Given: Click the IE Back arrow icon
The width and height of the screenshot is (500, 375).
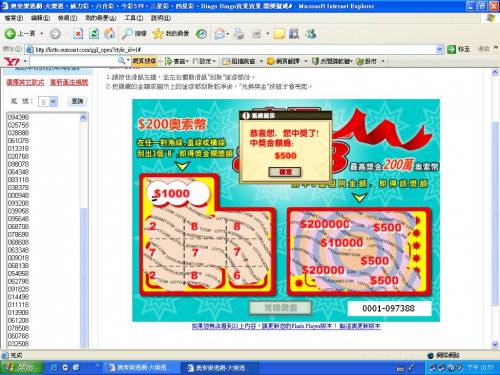Looking at the screenshot, I should (x=10, y=33).
